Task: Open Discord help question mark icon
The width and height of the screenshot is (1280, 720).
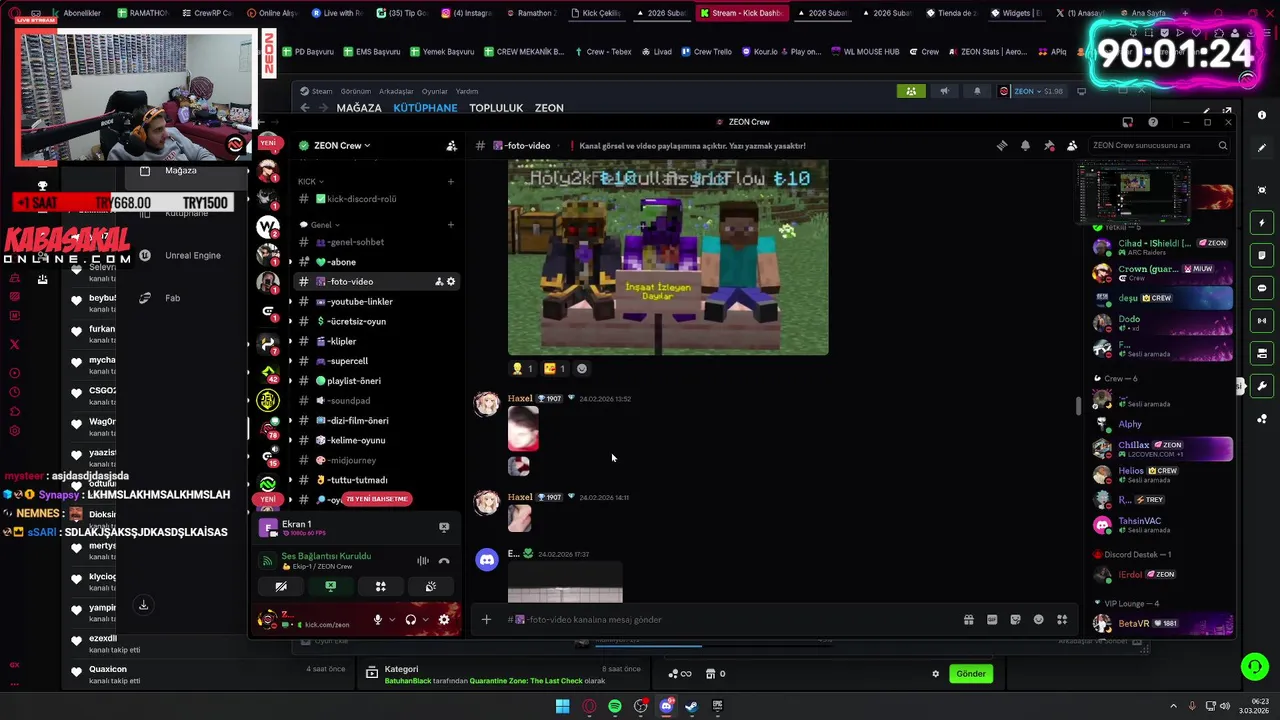Action: point(1153,122)
